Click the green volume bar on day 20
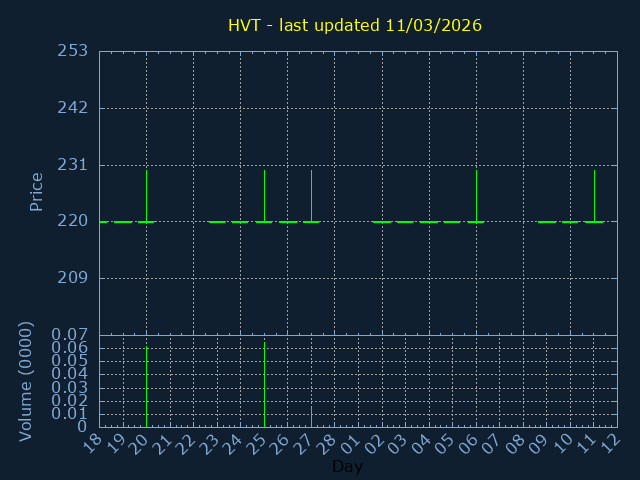This screenshot has height=480, width=640. coord(146,387)
